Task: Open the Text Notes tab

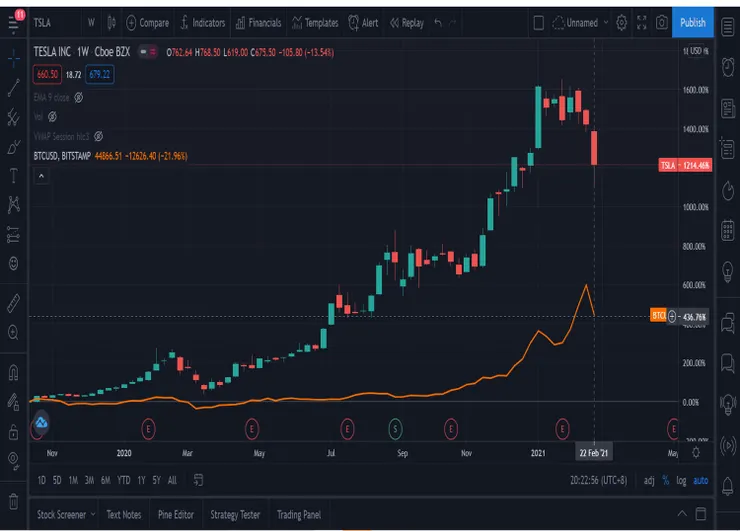Action: coord(124,514)
